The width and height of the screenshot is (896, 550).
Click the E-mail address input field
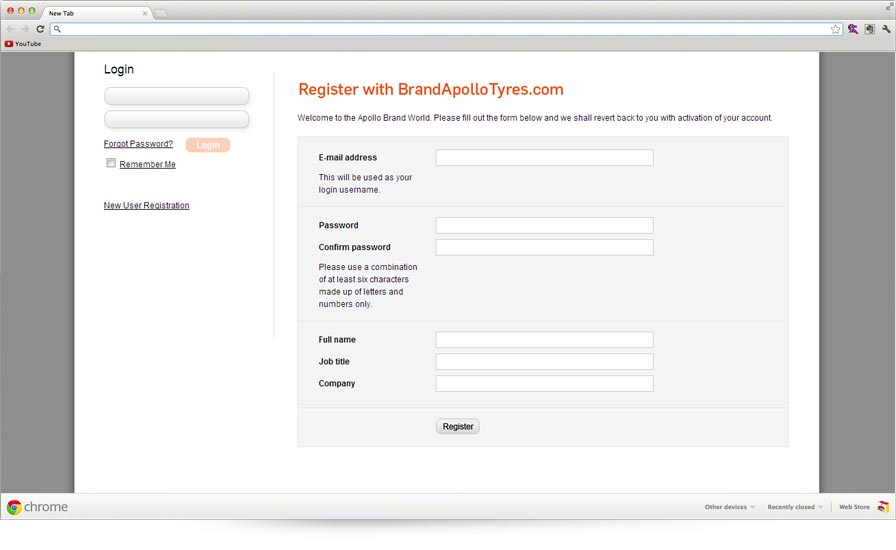tap(544, 158)
